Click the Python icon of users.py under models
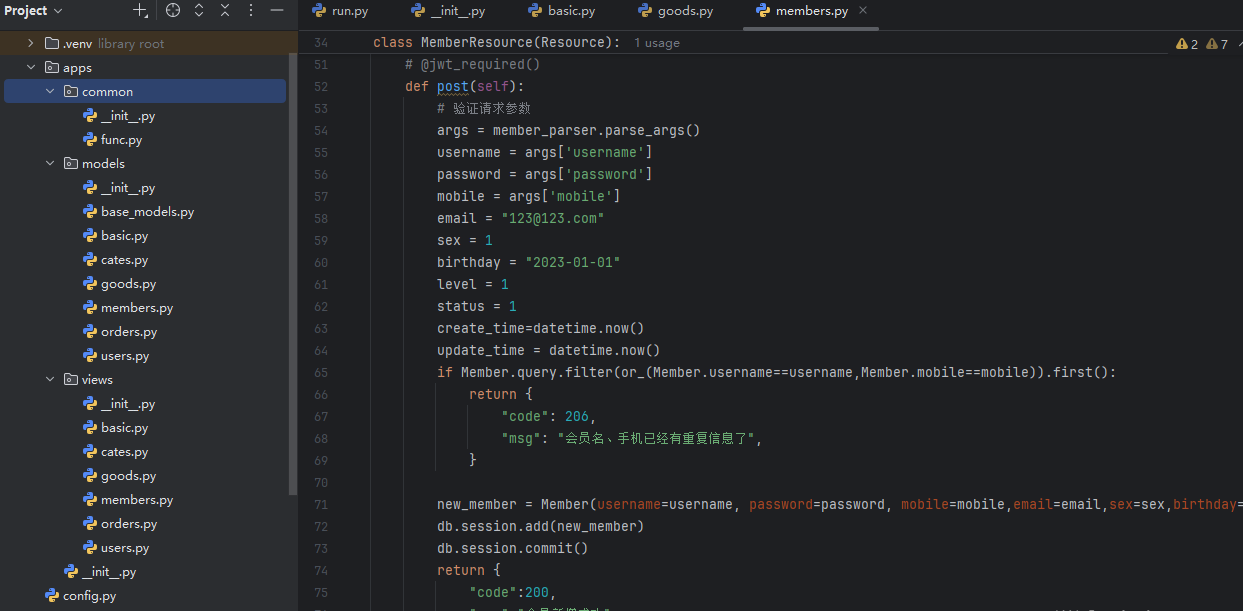The image size is (1243, 611). coord(90,355)
